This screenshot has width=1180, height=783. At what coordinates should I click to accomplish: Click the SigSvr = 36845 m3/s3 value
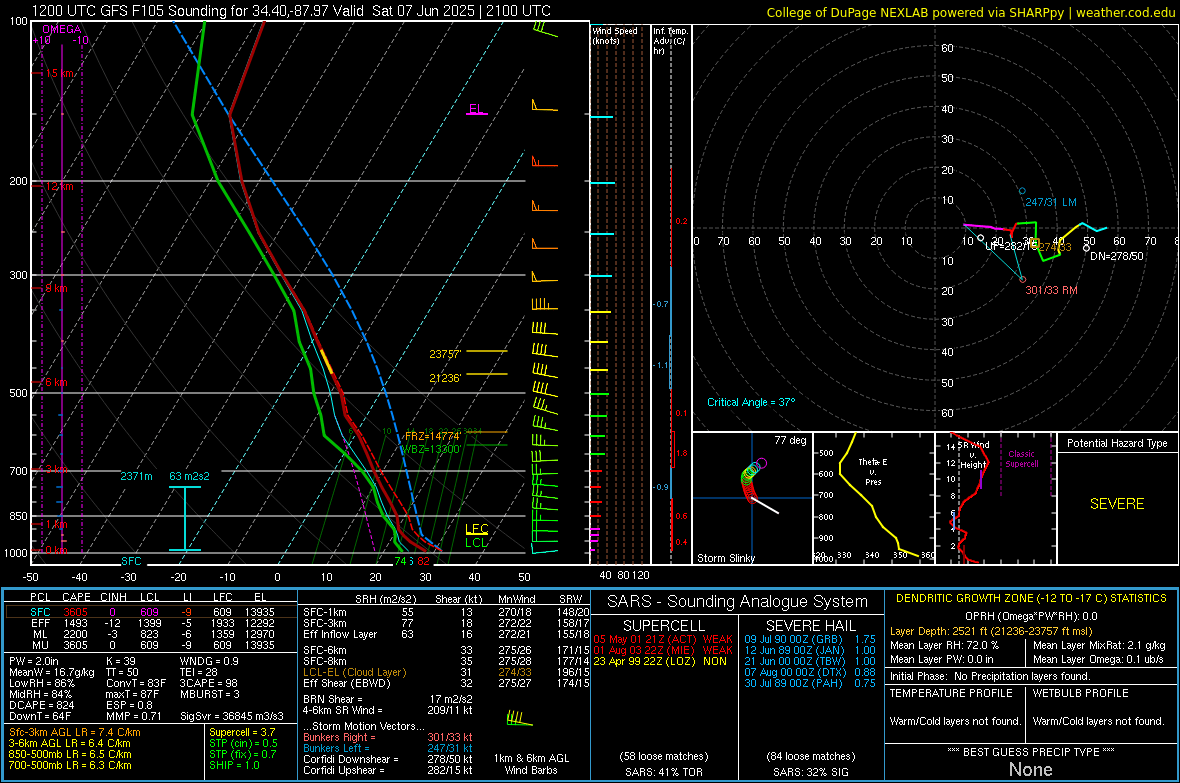(x=232, y=716)
